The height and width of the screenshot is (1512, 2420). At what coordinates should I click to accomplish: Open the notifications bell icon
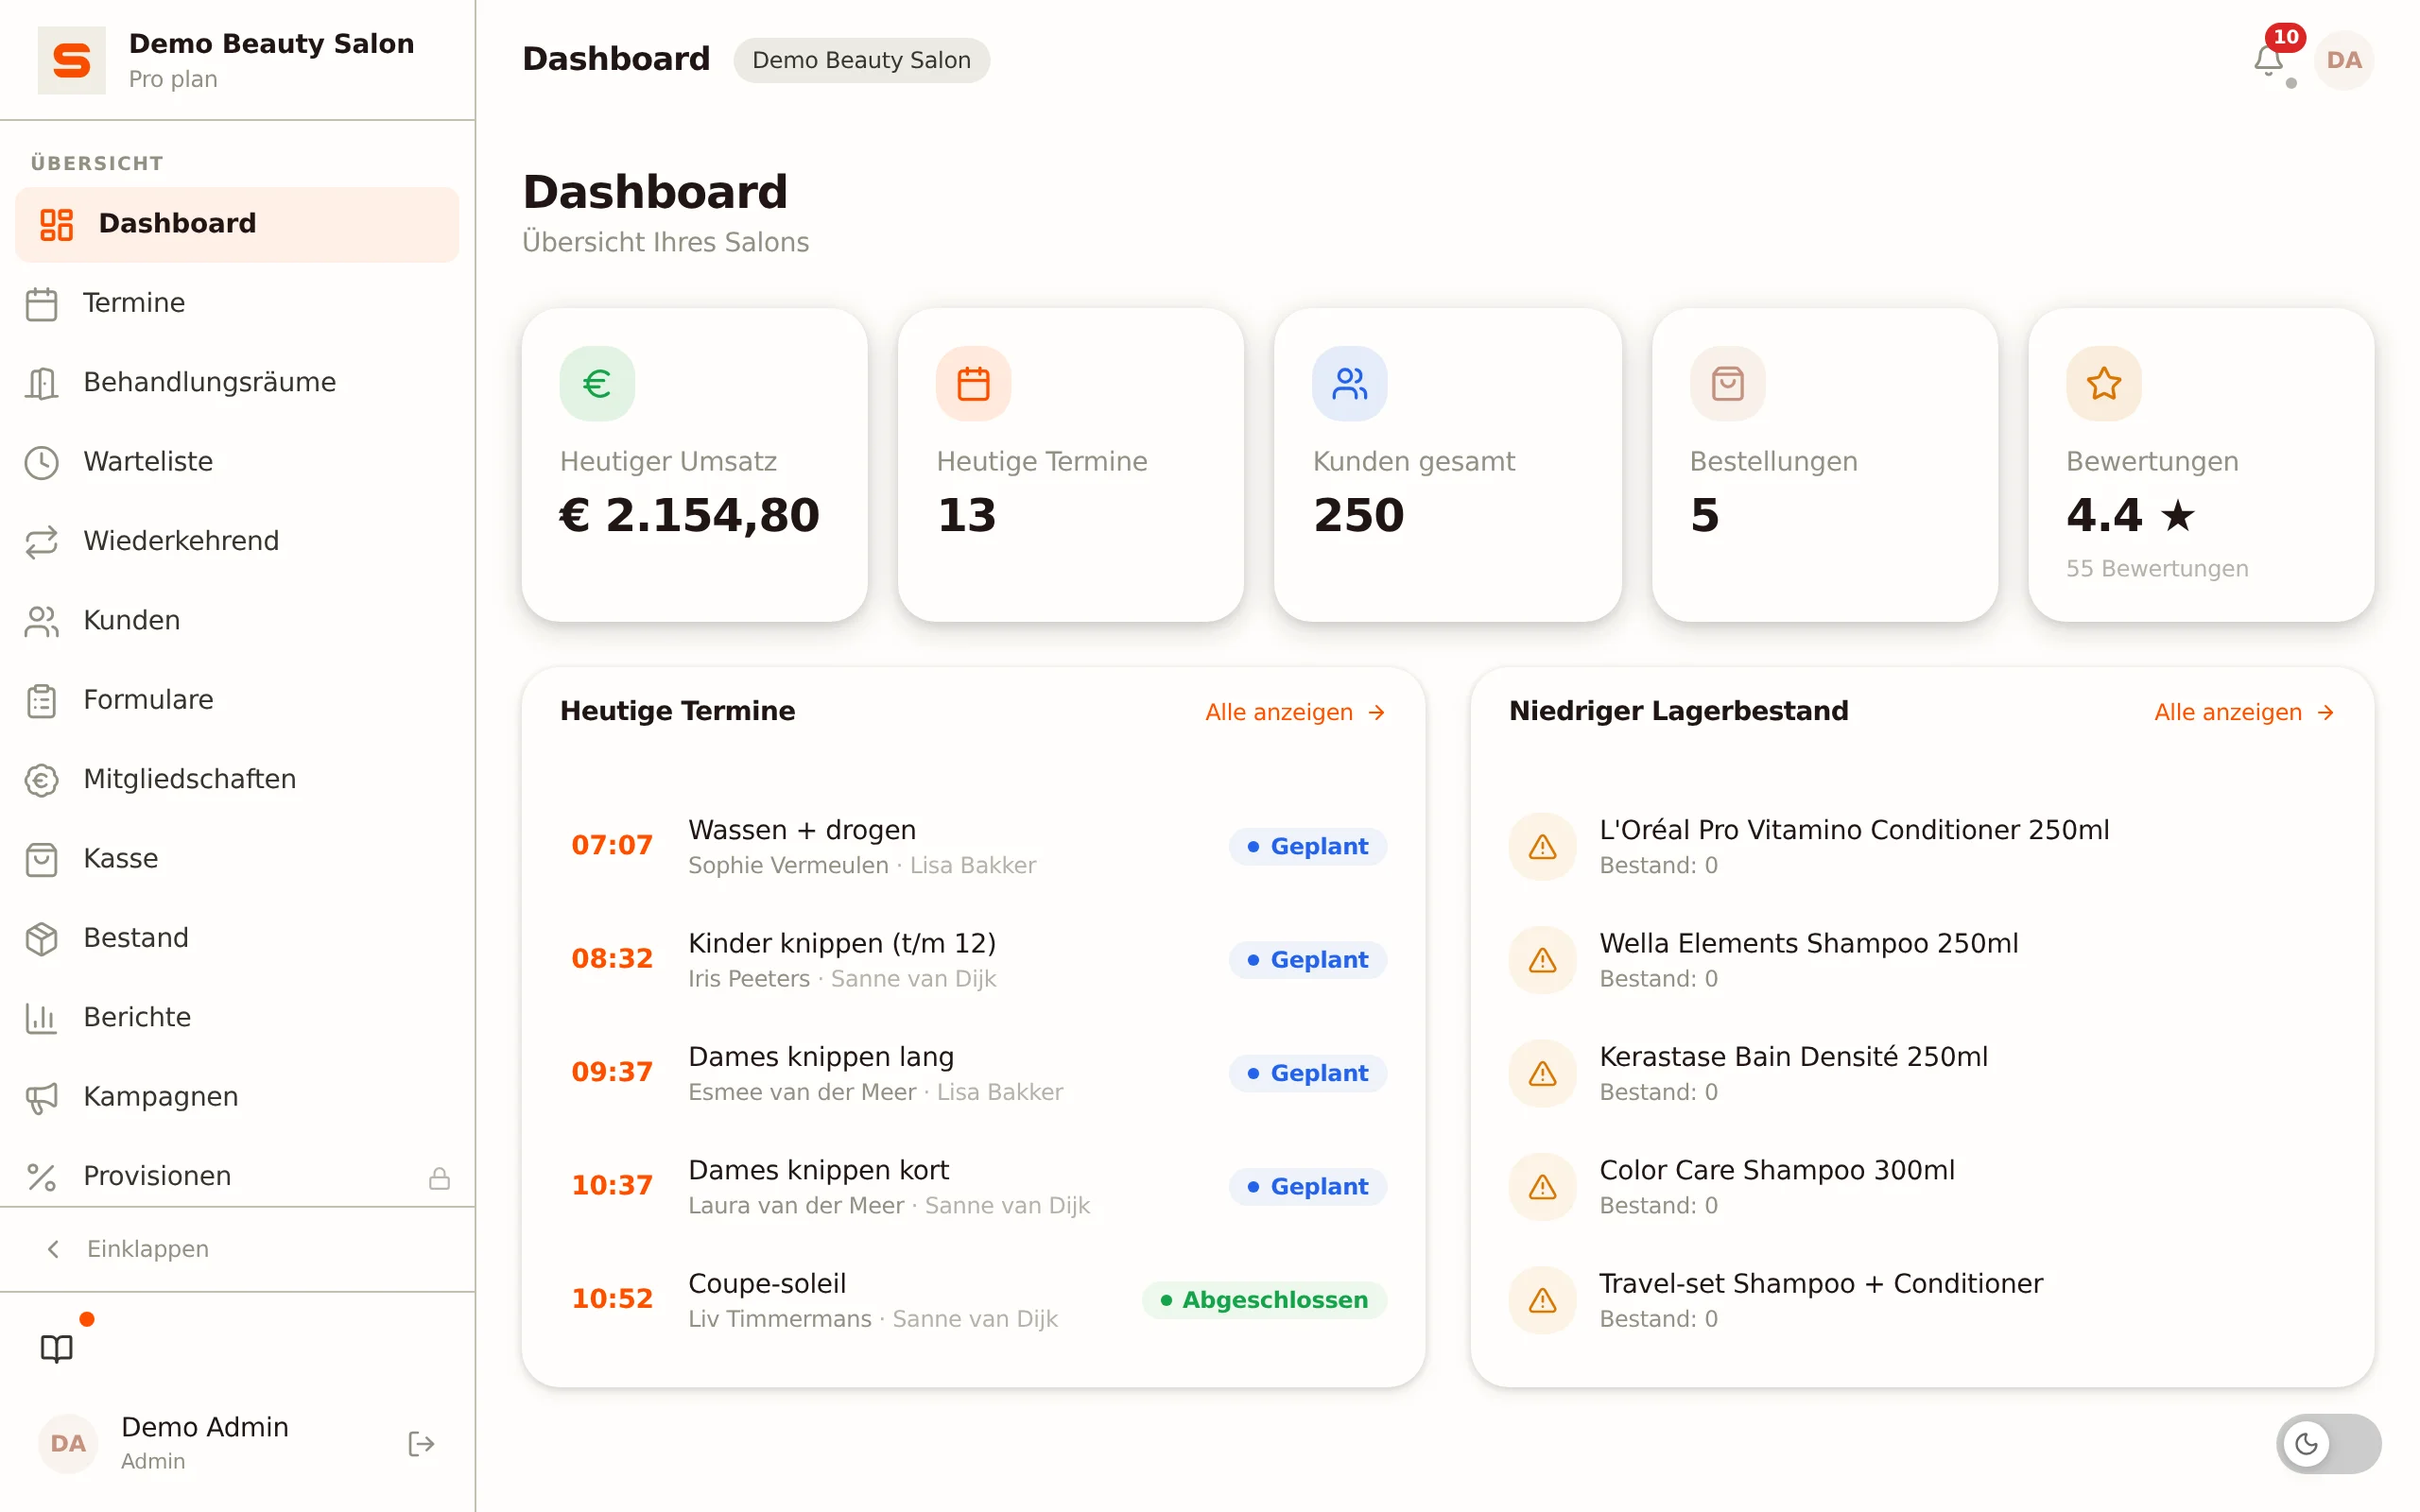click(2268, 60)
